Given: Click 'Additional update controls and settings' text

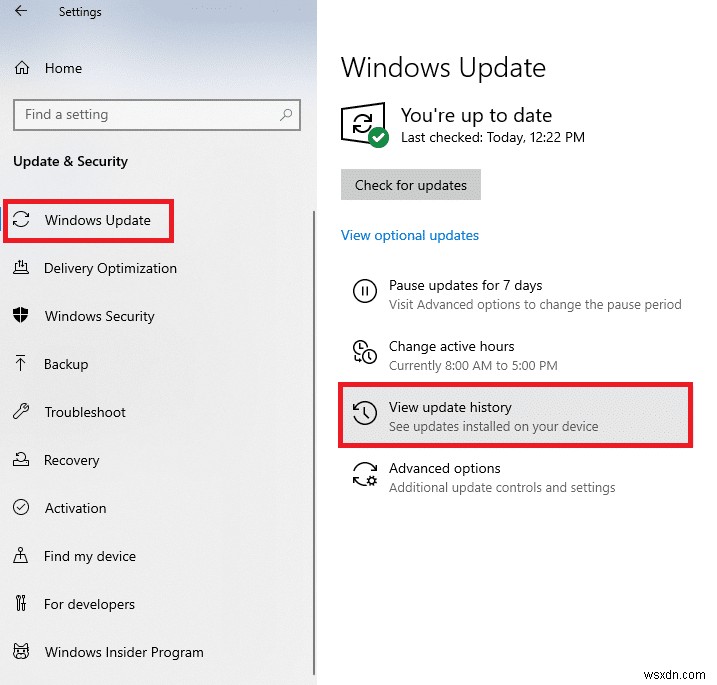Looking at the screenshot, I should (x=502, y=487).
